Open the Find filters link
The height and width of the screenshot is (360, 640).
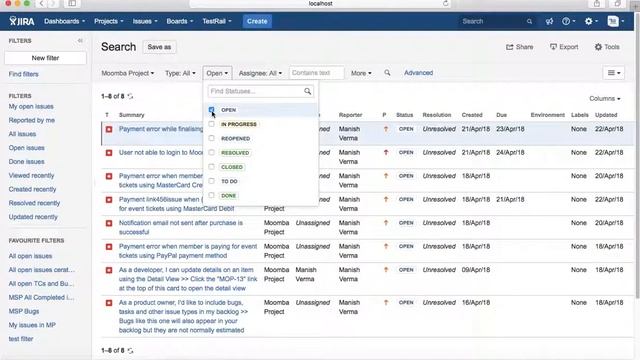[x=24, y=74]
